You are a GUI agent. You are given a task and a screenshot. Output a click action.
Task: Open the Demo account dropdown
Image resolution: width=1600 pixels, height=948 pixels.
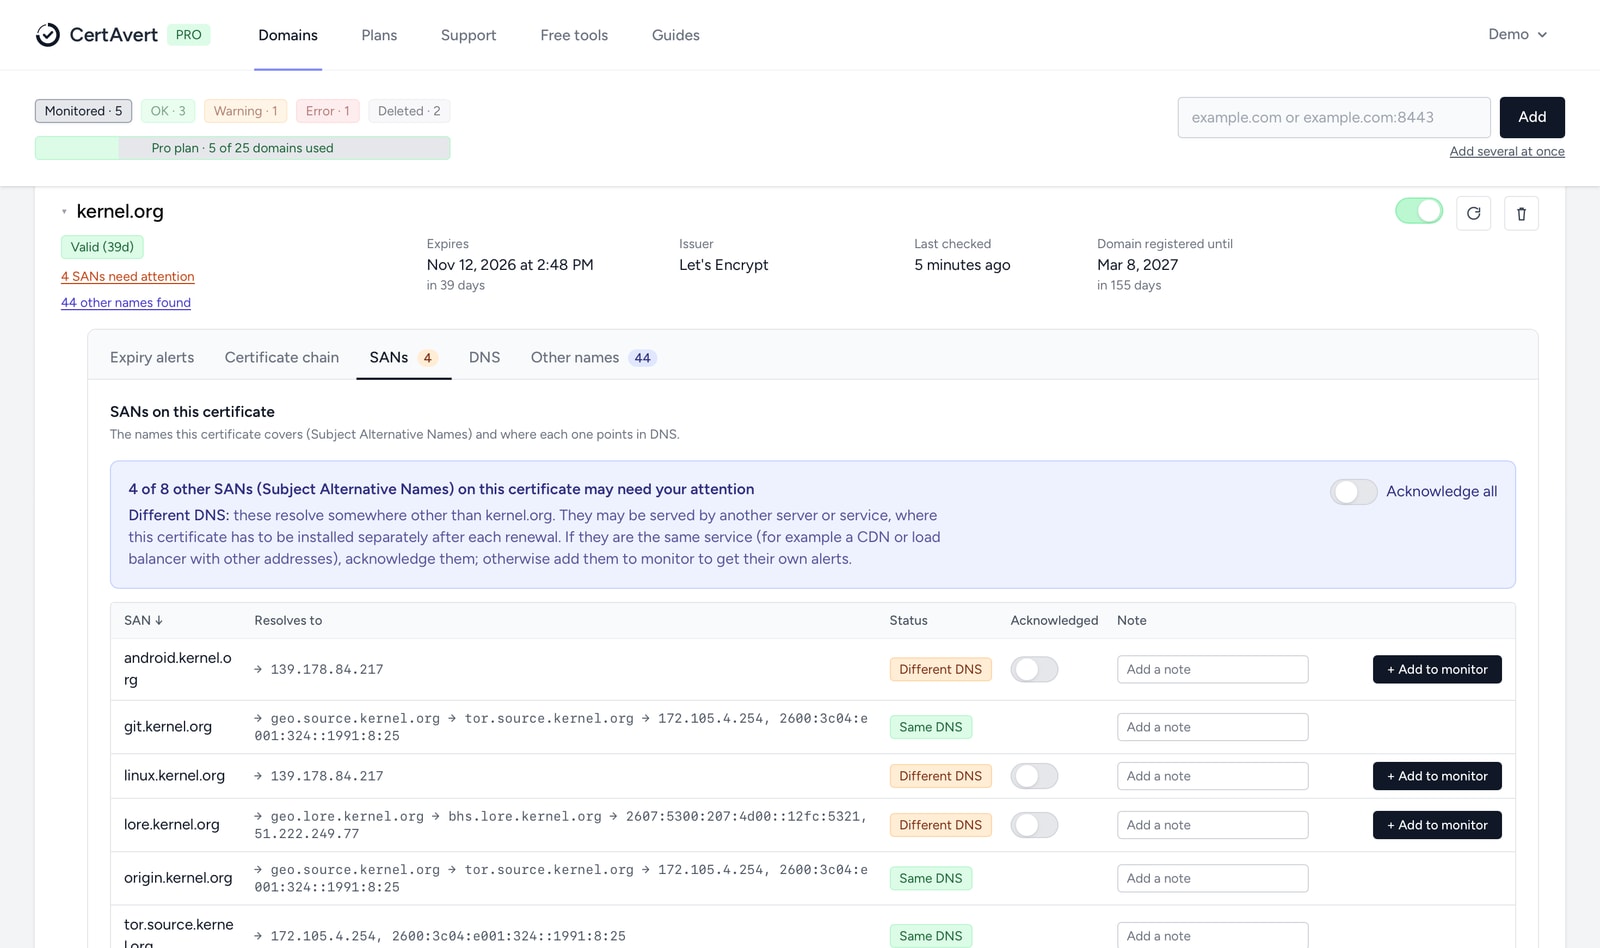point(1517,35)
